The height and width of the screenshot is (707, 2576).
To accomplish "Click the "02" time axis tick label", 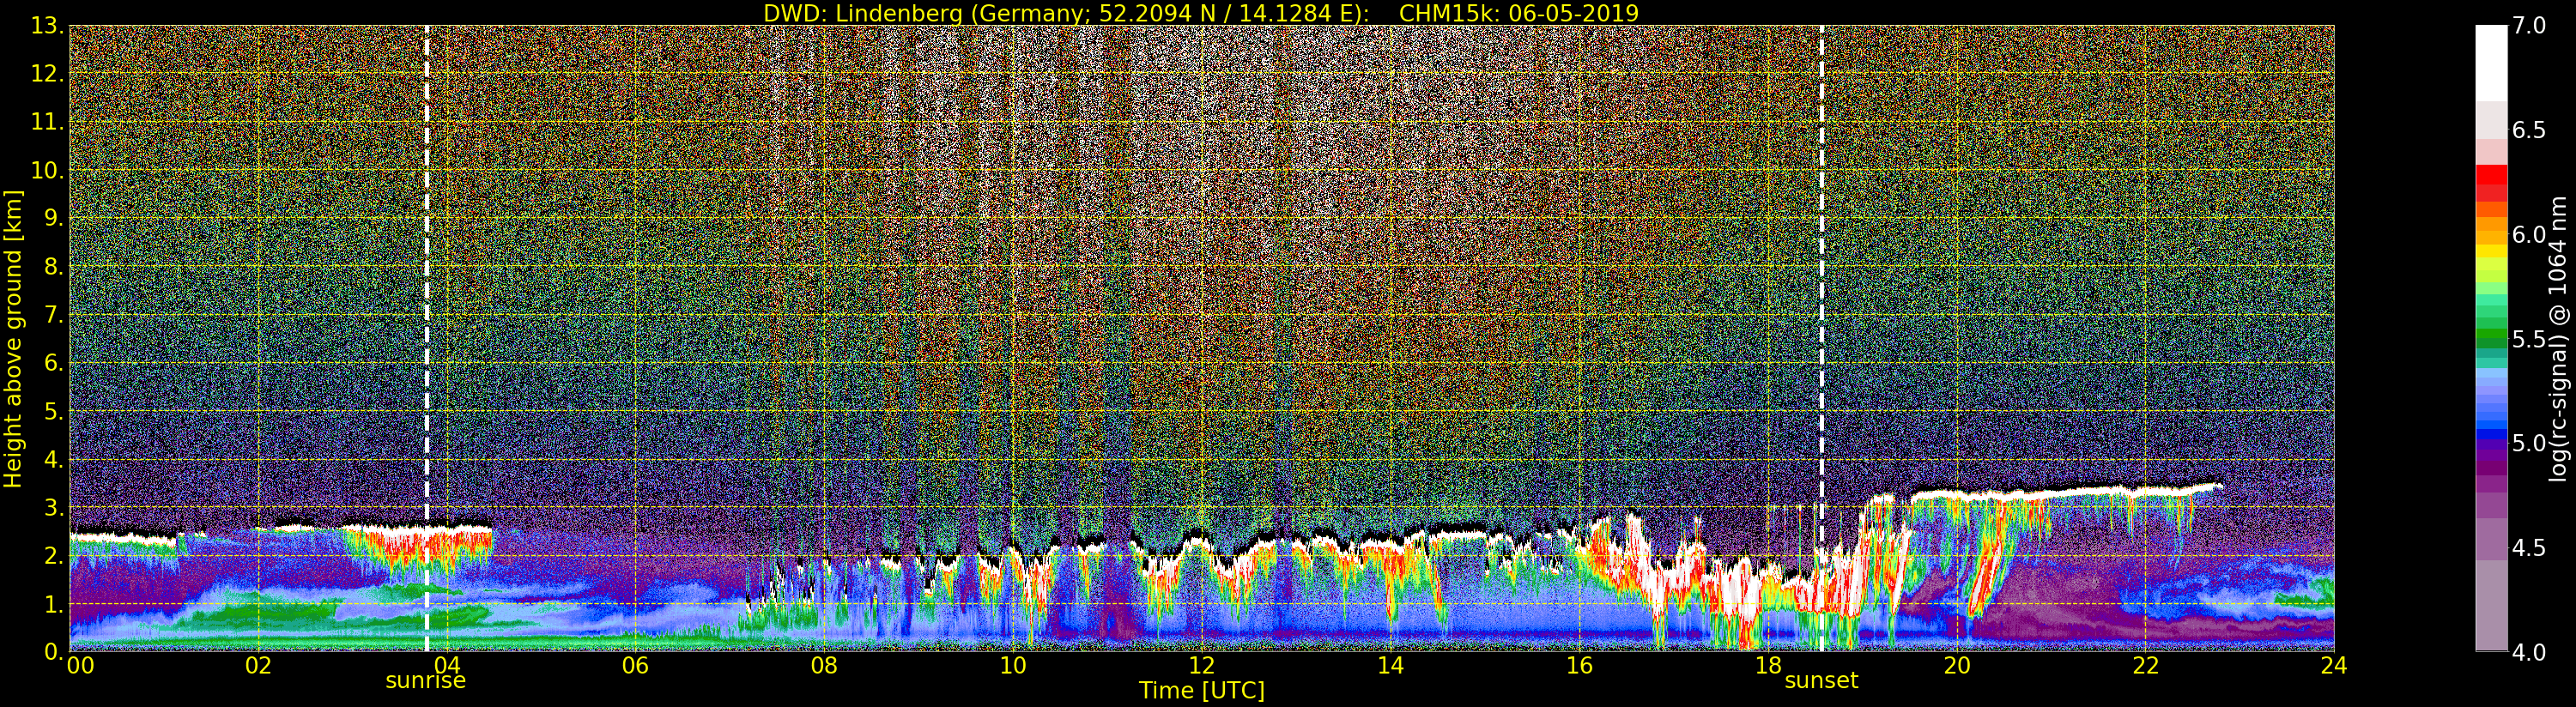I will click(258, 666).
